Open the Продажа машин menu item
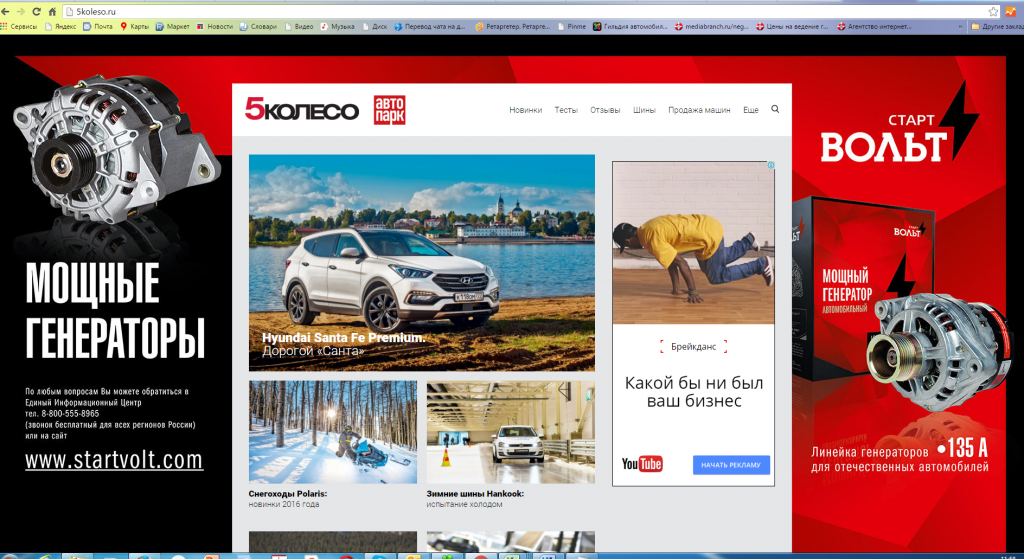This screenshot has height=559, width=1024. pyautogui.click(x=699, y=110)
